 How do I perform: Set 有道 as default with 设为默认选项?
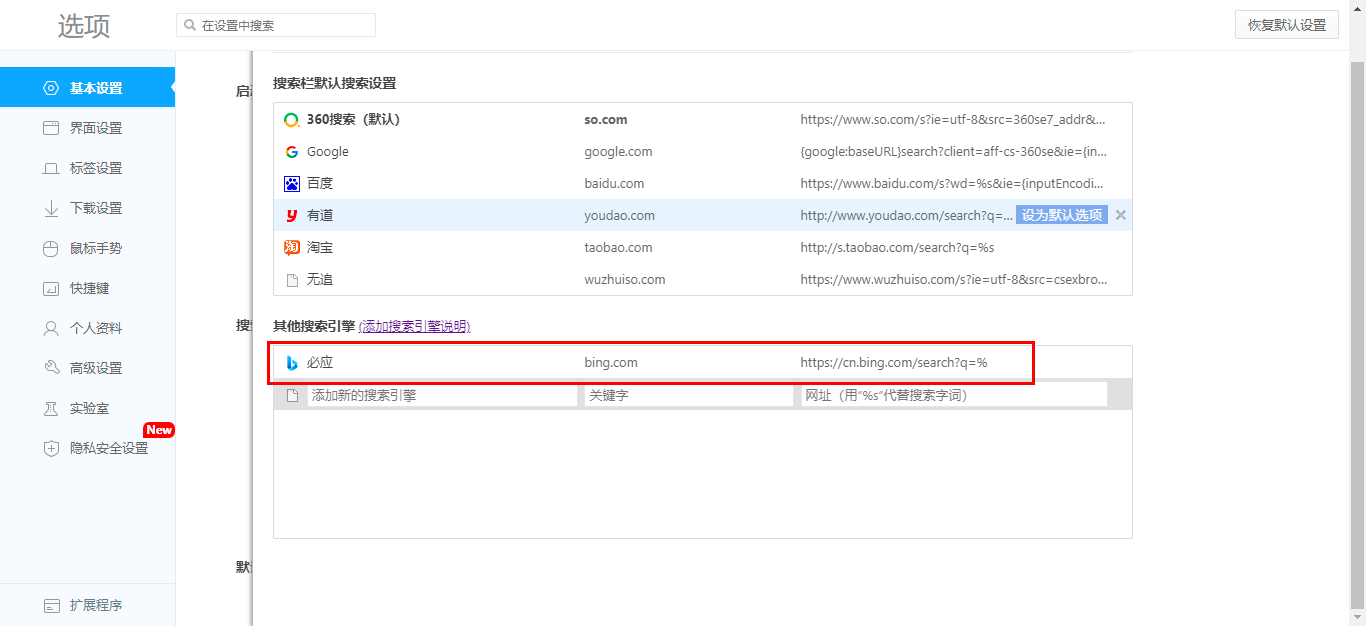click(x=1062, y=215)
